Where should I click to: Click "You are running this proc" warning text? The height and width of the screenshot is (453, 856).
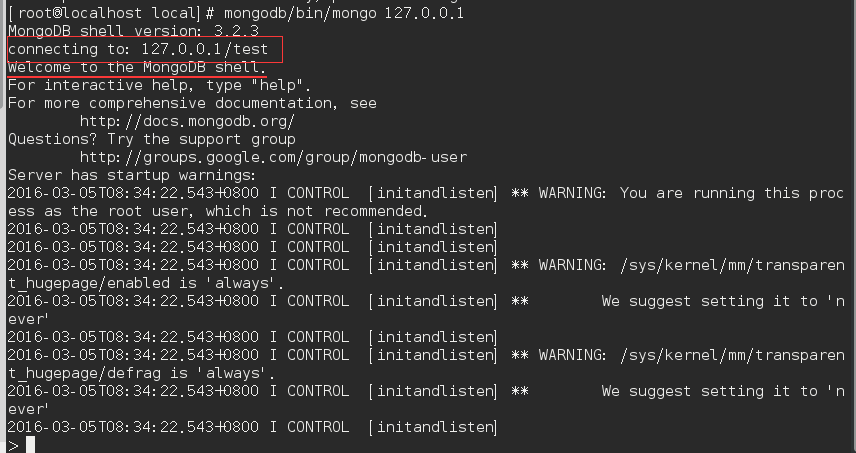click(733, 193)
